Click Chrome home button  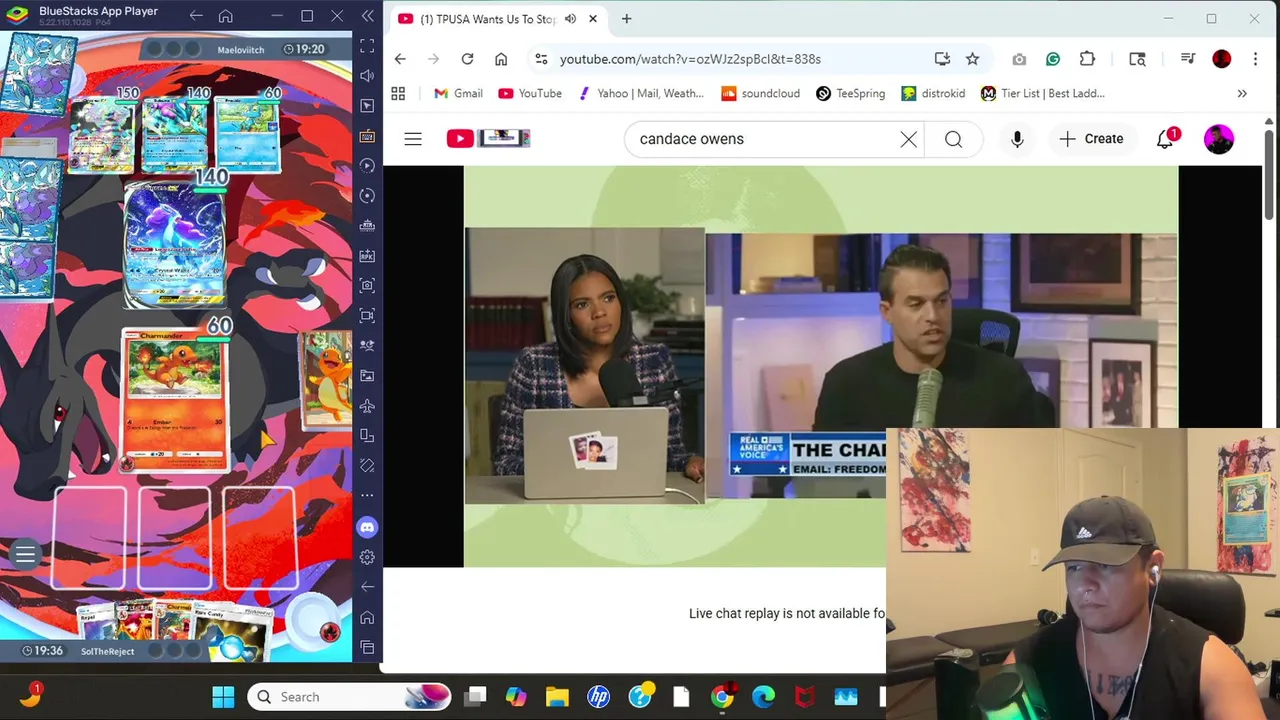pos(501,59)
